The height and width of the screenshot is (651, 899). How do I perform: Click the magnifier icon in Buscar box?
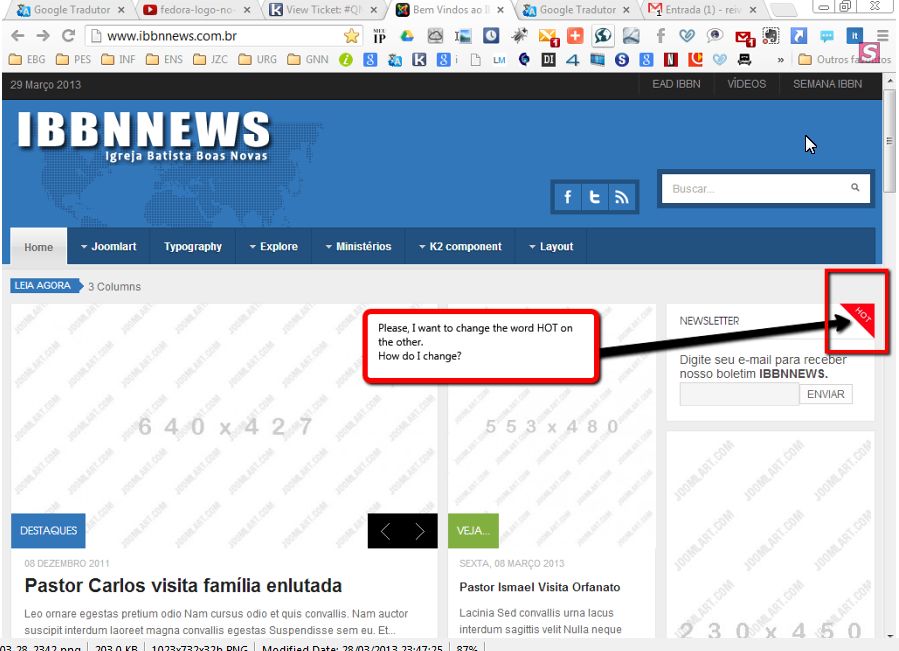tap(855, 188)
